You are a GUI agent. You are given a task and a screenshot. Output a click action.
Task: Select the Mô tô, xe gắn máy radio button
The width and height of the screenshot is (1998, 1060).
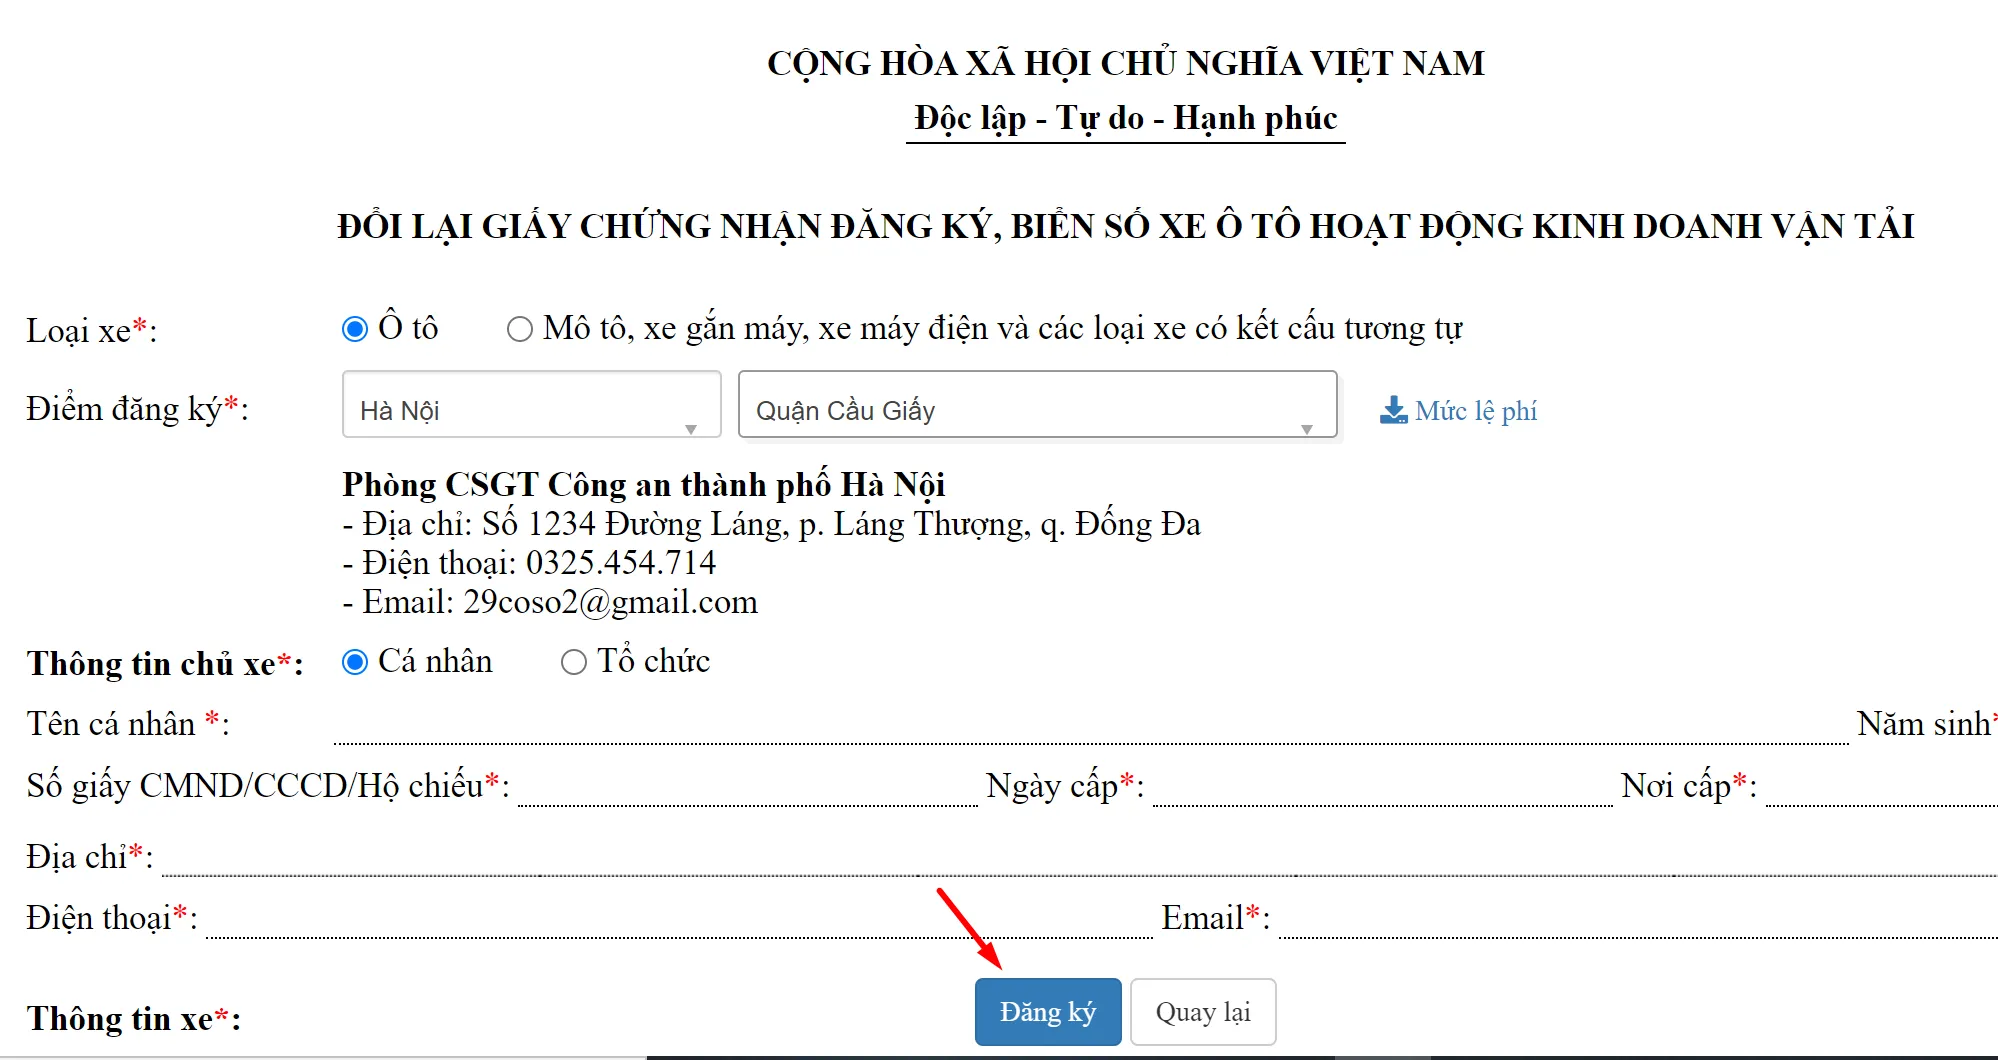pos(519,327)
